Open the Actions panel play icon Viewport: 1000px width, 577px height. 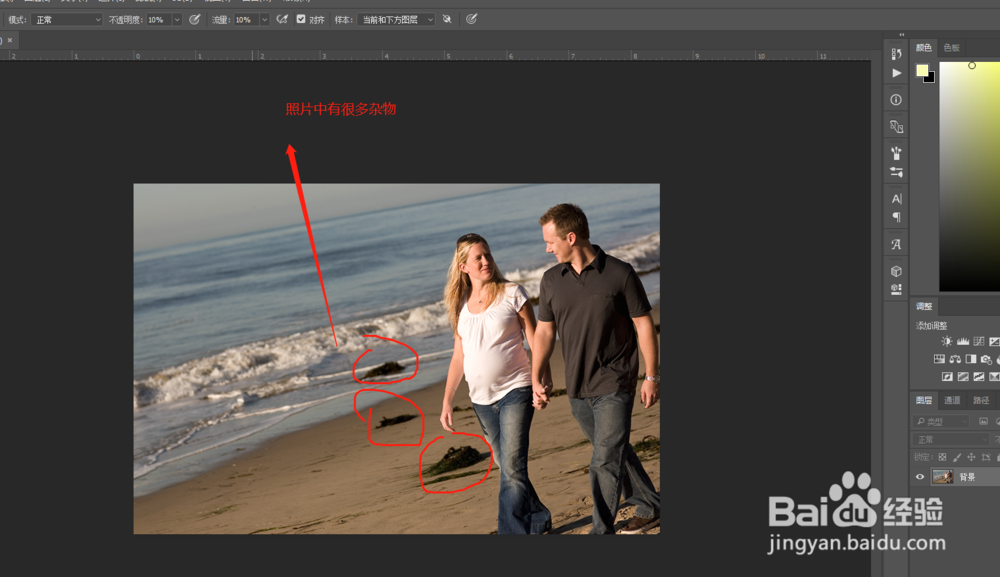pyautogui.click(x=897, y=73)
